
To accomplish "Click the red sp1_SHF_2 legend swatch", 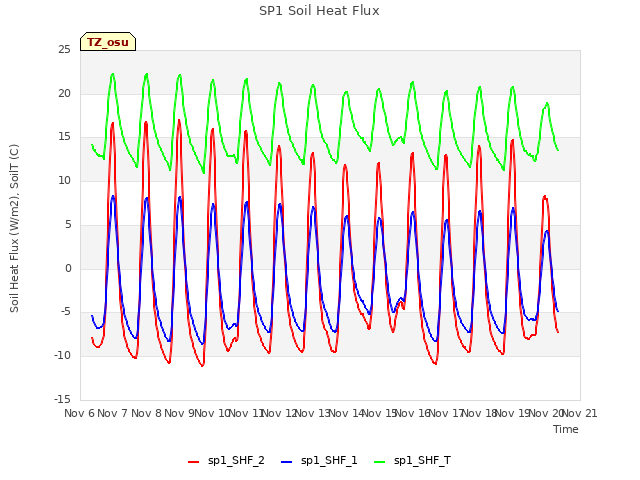I will tap(193, 462).
